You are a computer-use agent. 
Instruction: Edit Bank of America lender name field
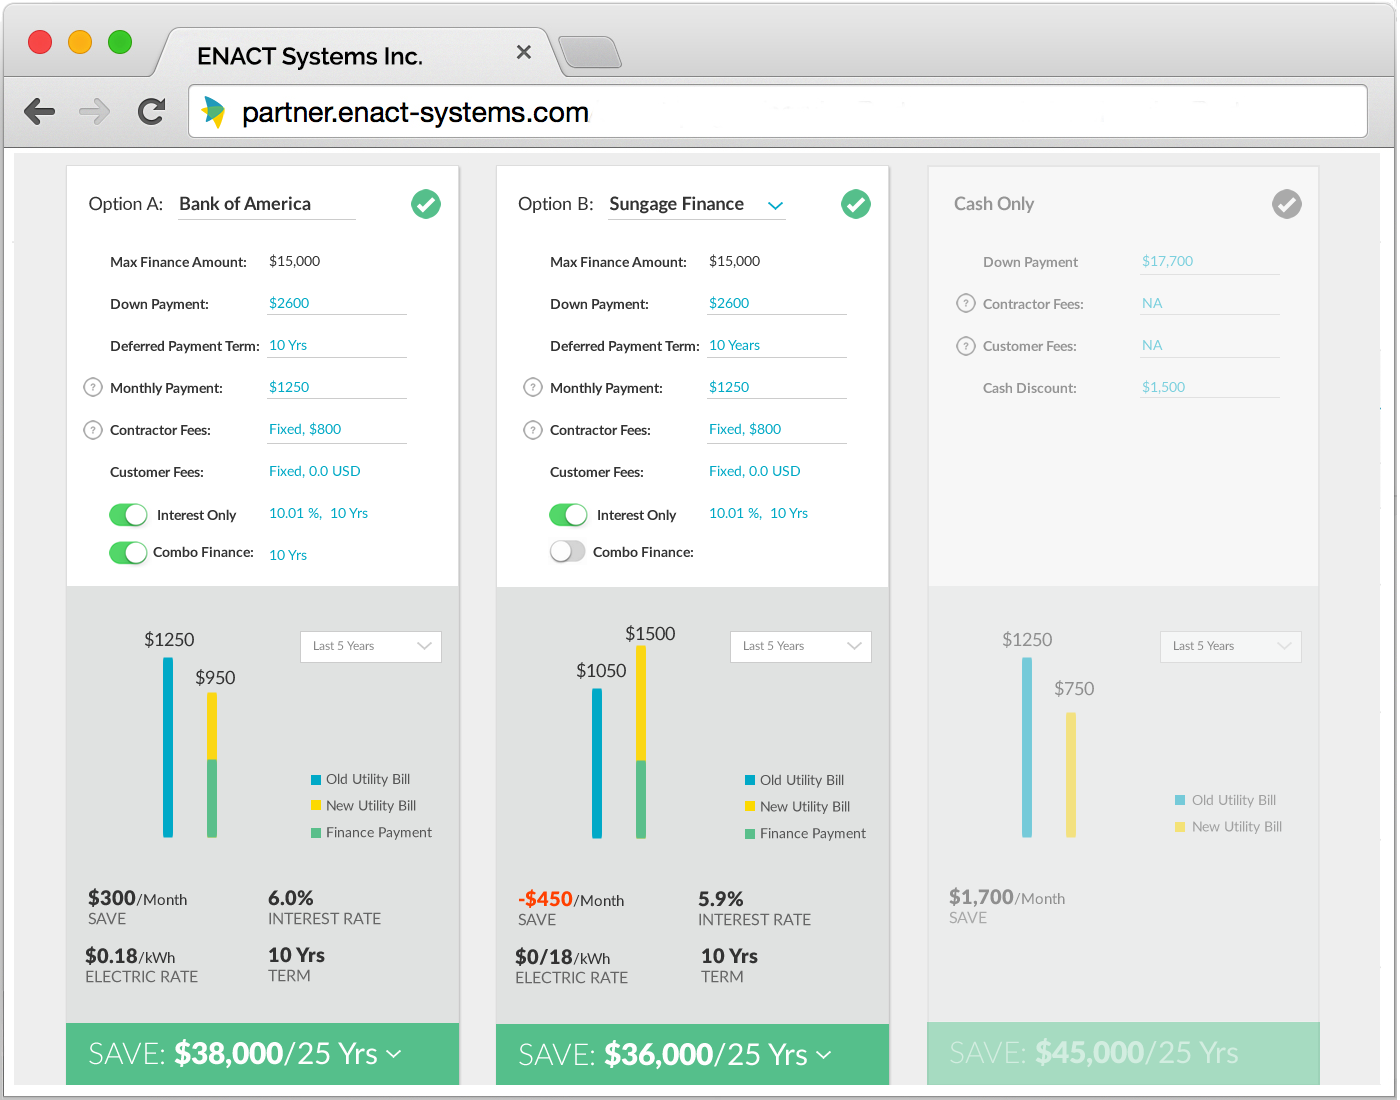267,204
